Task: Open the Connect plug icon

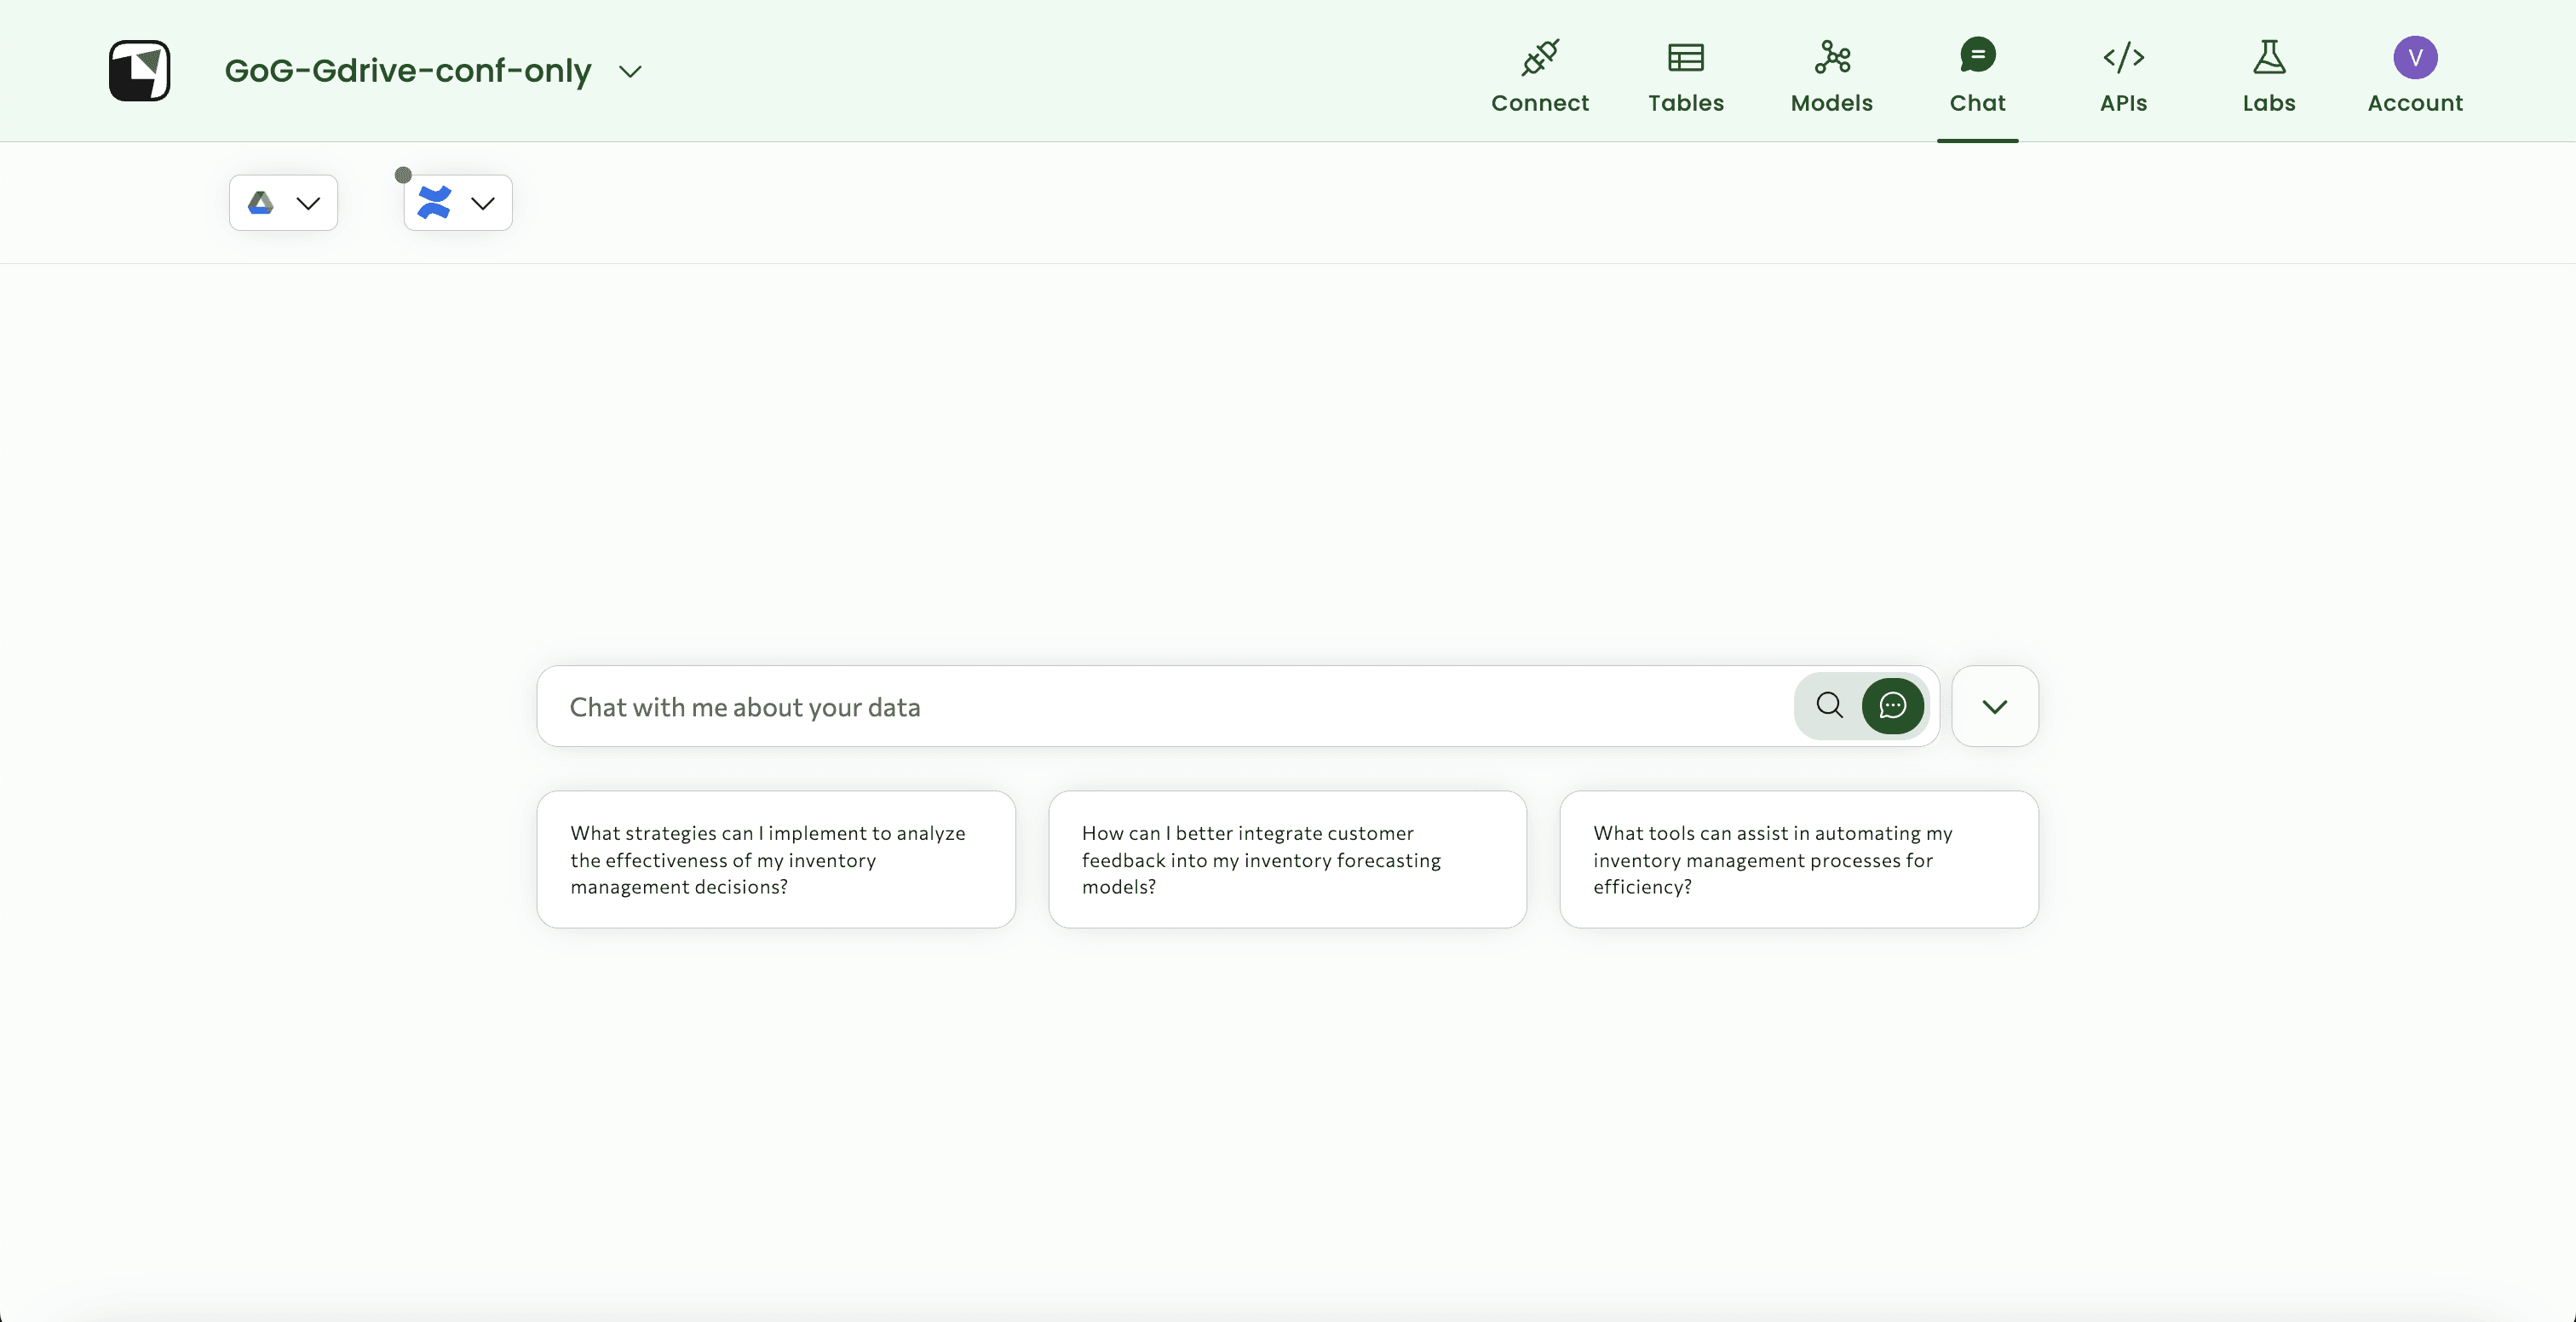Action: 1539,58
